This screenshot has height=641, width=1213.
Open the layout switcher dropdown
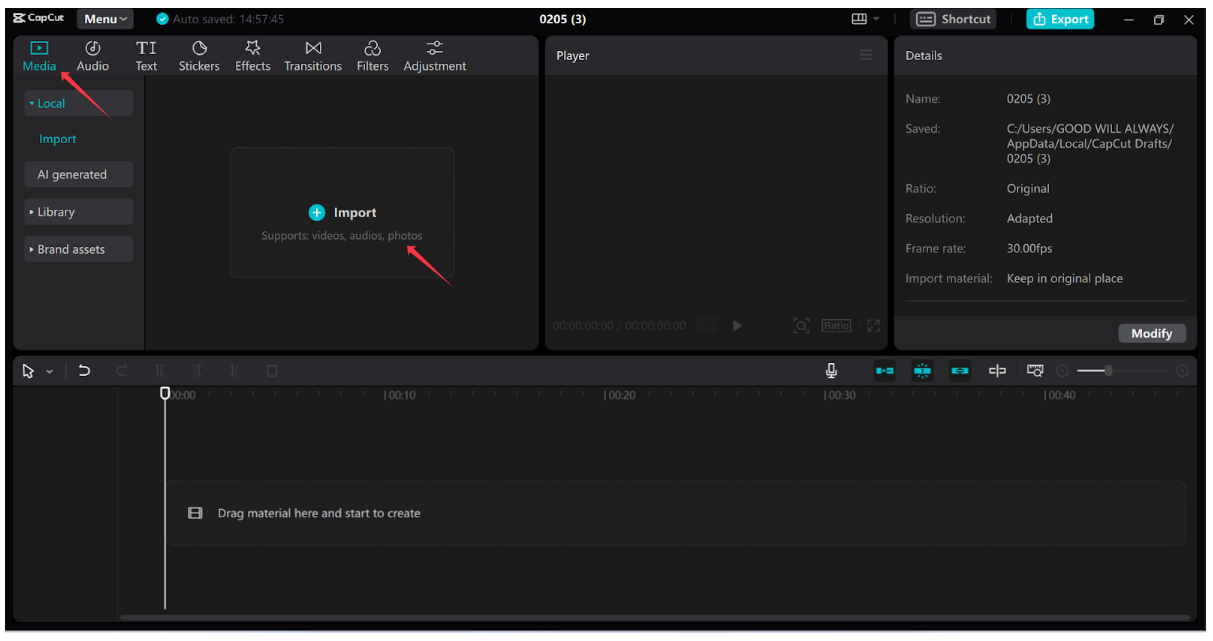click(866, 19)
